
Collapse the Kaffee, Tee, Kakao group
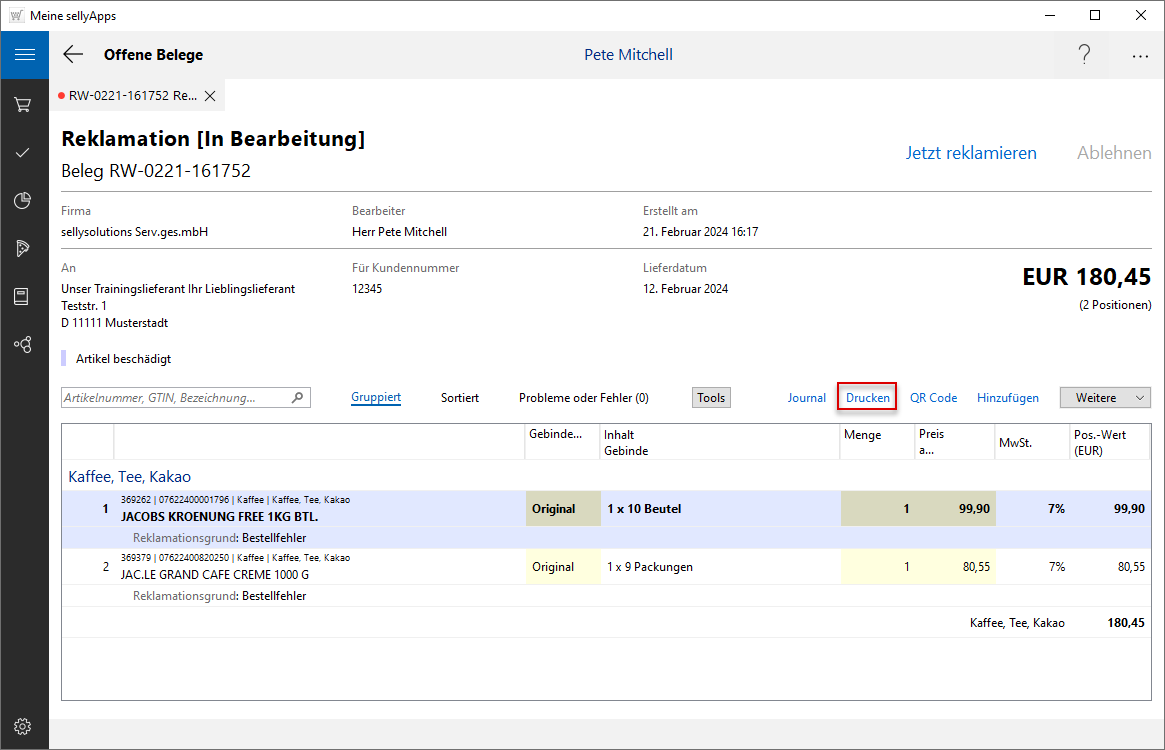[x=129, y=477]
